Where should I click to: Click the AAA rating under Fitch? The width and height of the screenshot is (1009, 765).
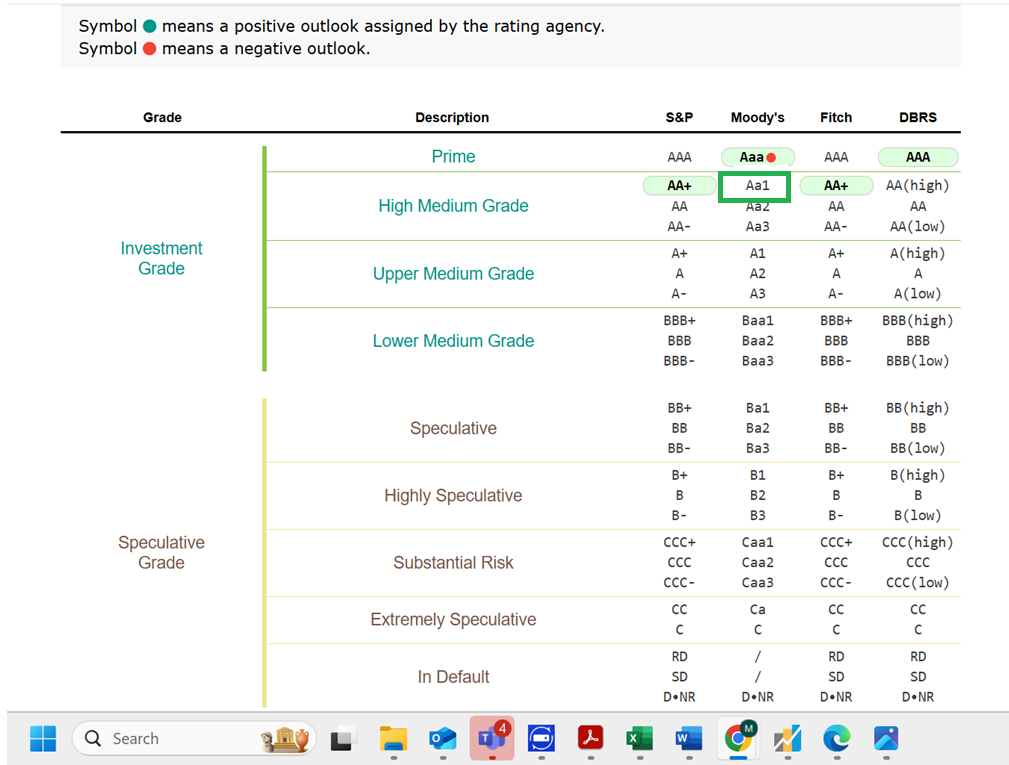[x=836, y=157]
